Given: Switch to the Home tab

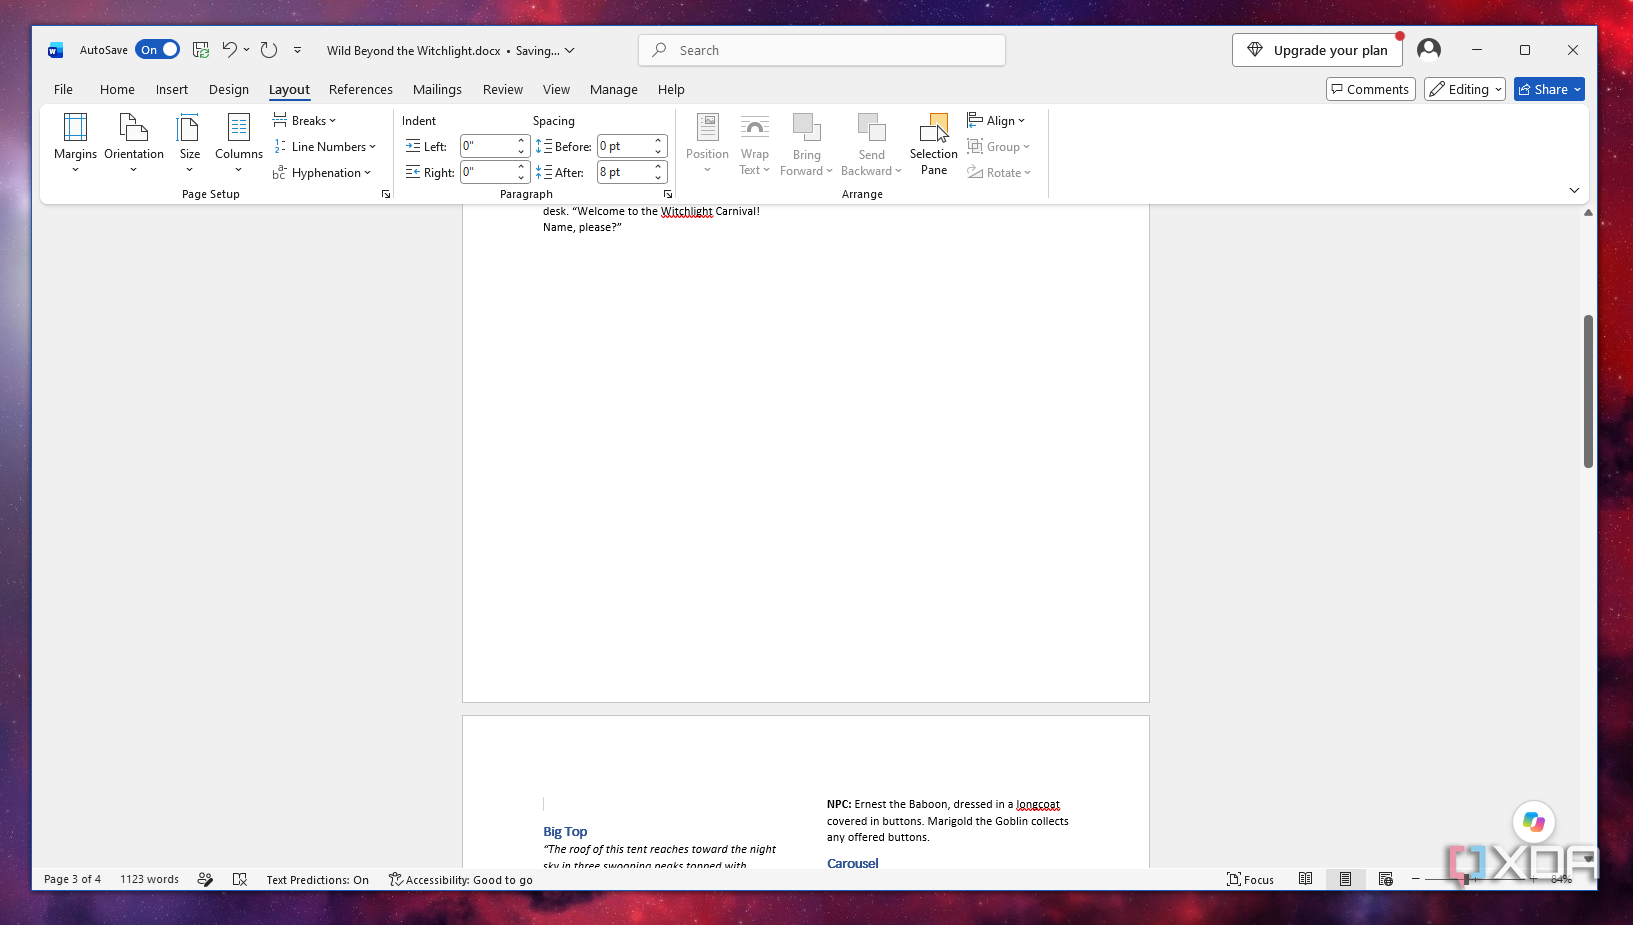Looking at the screenshot, I should [117, 89].
